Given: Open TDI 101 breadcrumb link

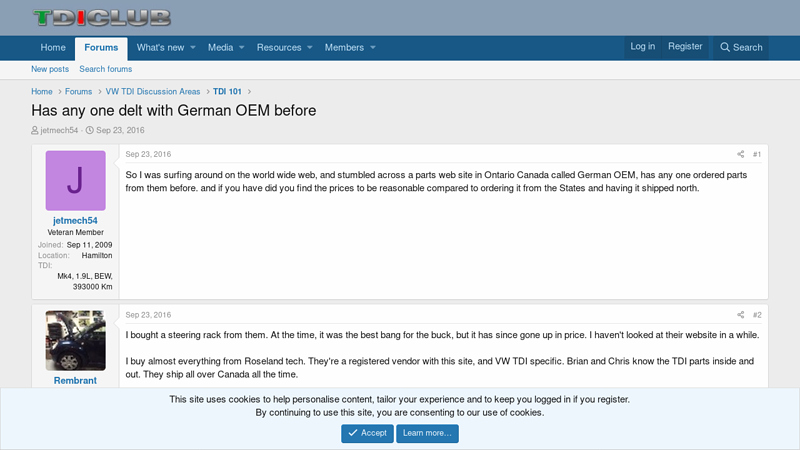Looking at the screenshot, I should [227, 91].
